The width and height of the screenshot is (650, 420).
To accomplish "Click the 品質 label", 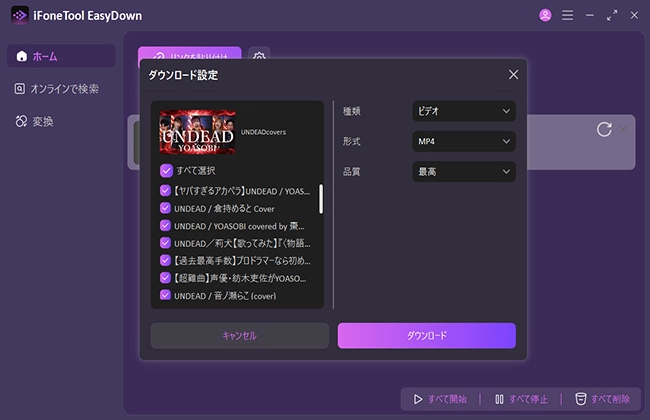I will [x=352, y=172].
